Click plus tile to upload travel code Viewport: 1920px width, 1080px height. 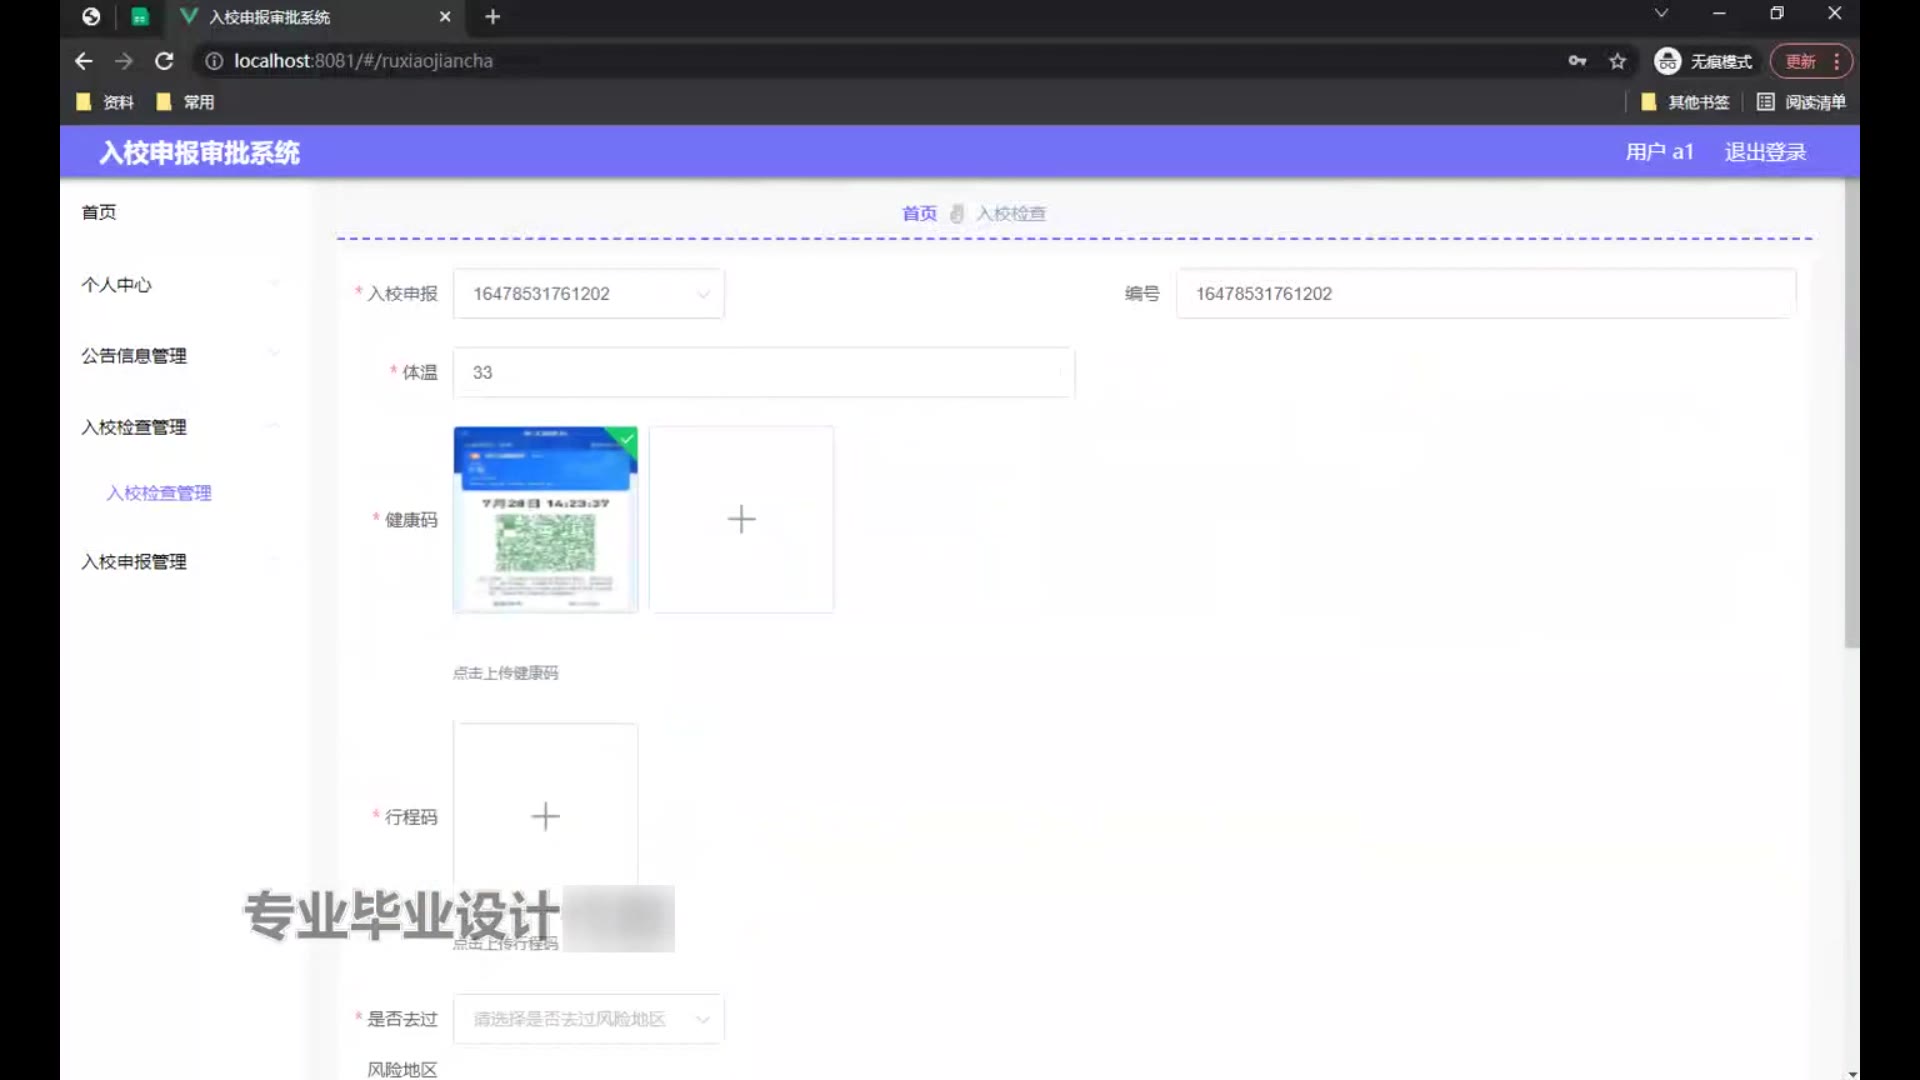coord(545,816)
